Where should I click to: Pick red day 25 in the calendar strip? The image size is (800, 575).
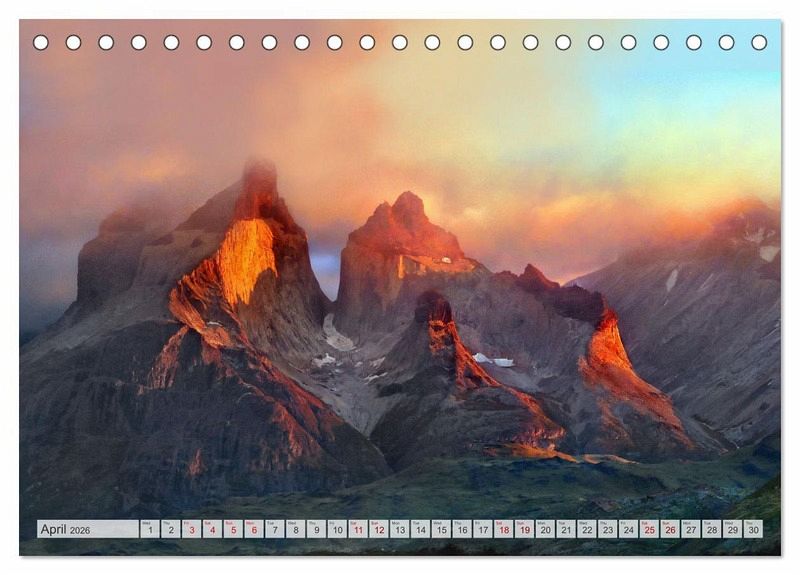(x=650, y=529)
